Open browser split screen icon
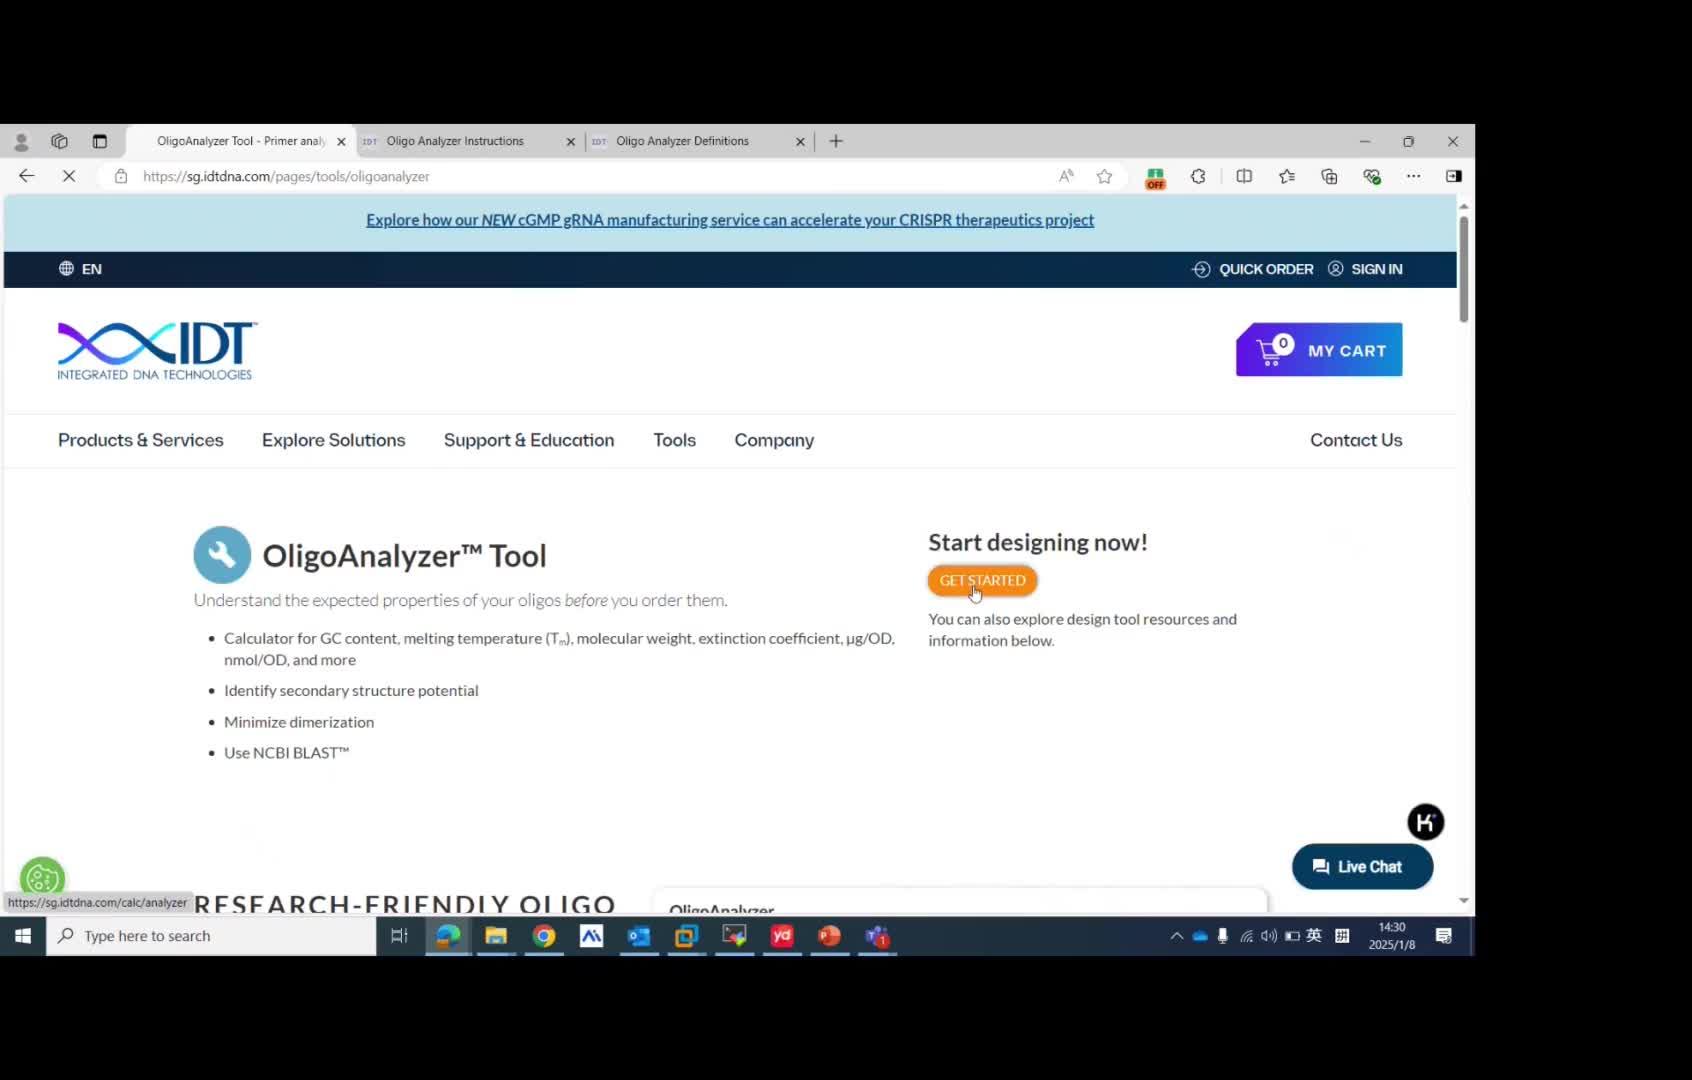This screenshot has height=1080, width=1692. (1243, 176)
